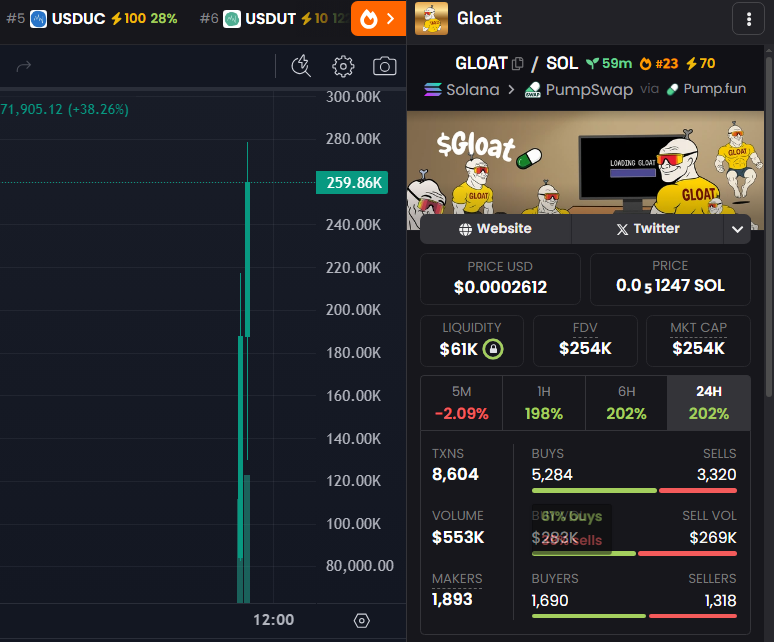
Task: Click the PRICE in SOL box
Action: [x=670, y=279]
